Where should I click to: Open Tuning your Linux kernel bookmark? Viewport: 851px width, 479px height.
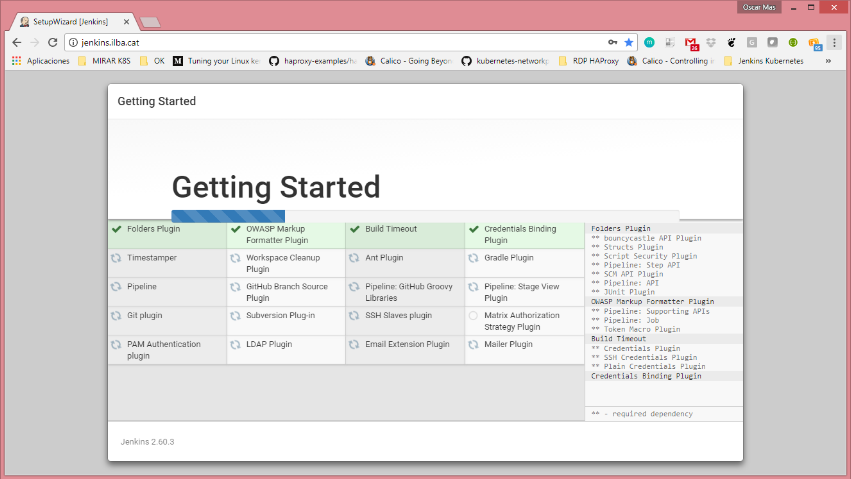(x=217, y=61)
